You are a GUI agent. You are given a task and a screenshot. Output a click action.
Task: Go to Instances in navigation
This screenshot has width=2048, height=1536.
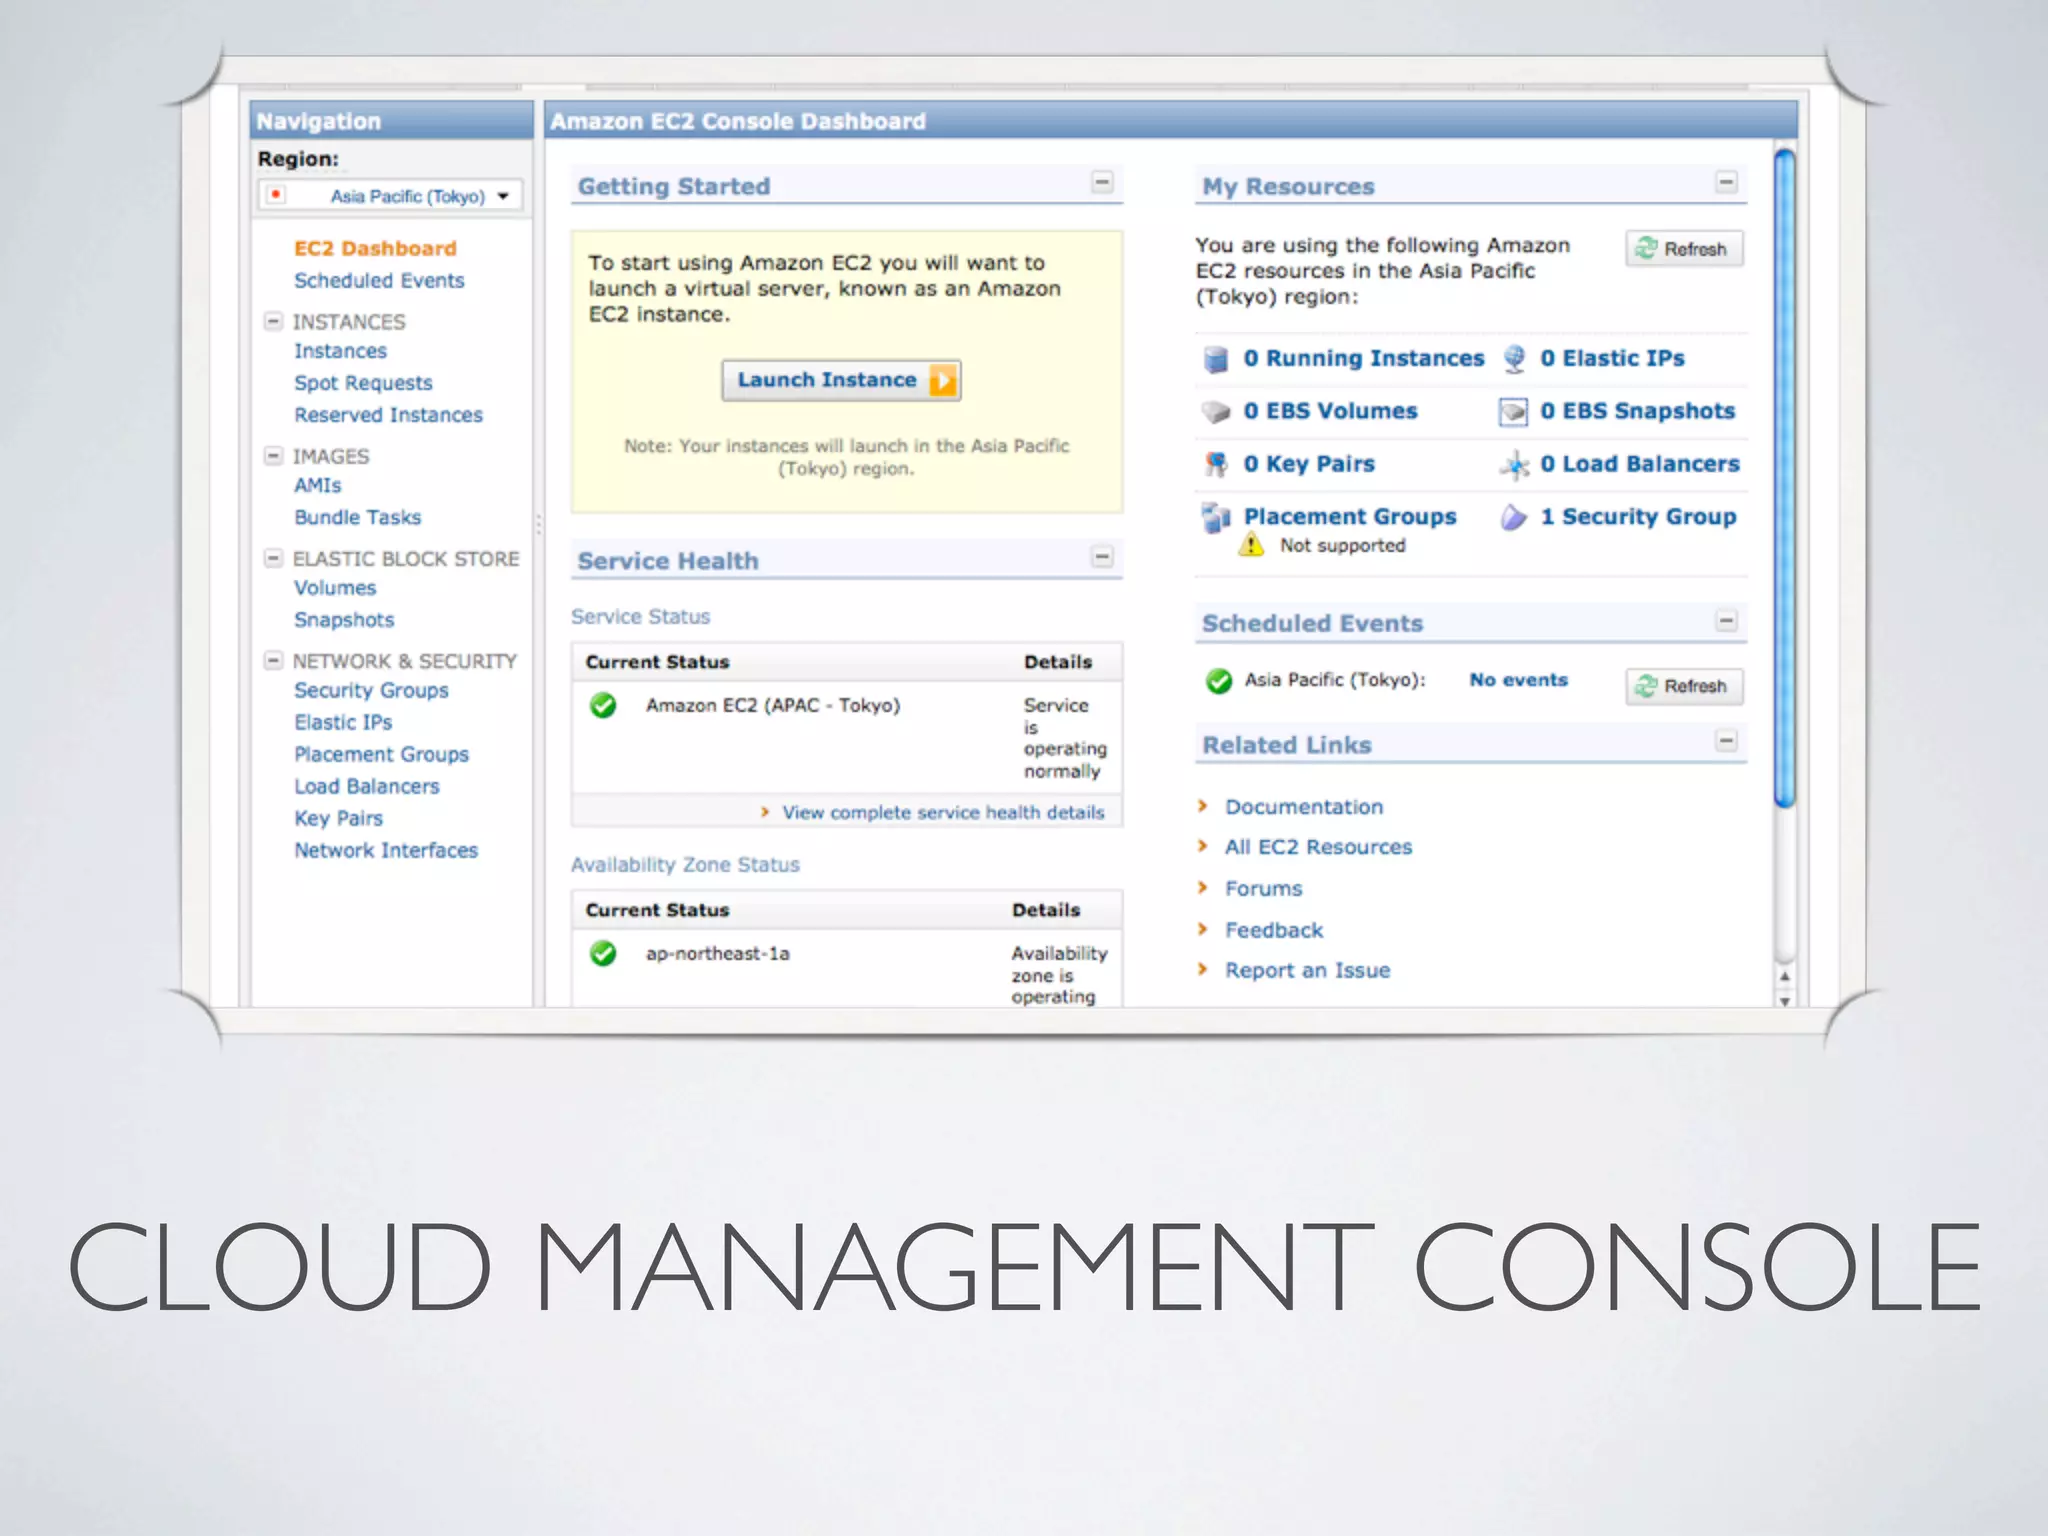click(x=340, y=351)
